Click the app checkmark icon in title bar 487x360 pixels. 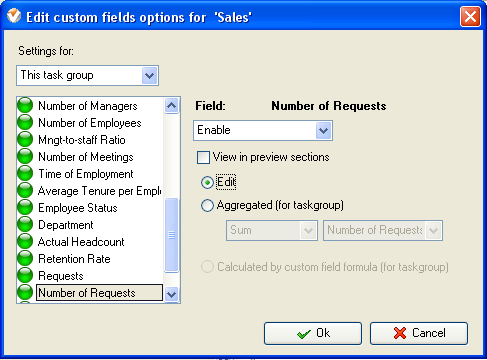tap(14, 16)
